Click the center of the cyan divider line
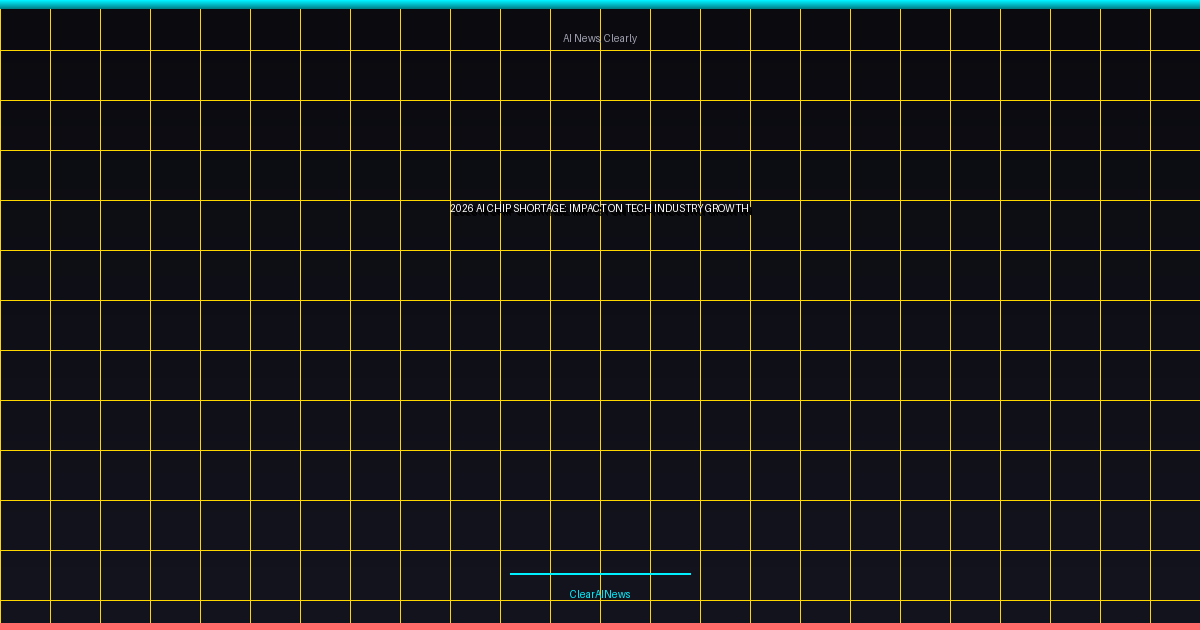Viewport: 1200px width, 630px height. click(x=600, y=574)
